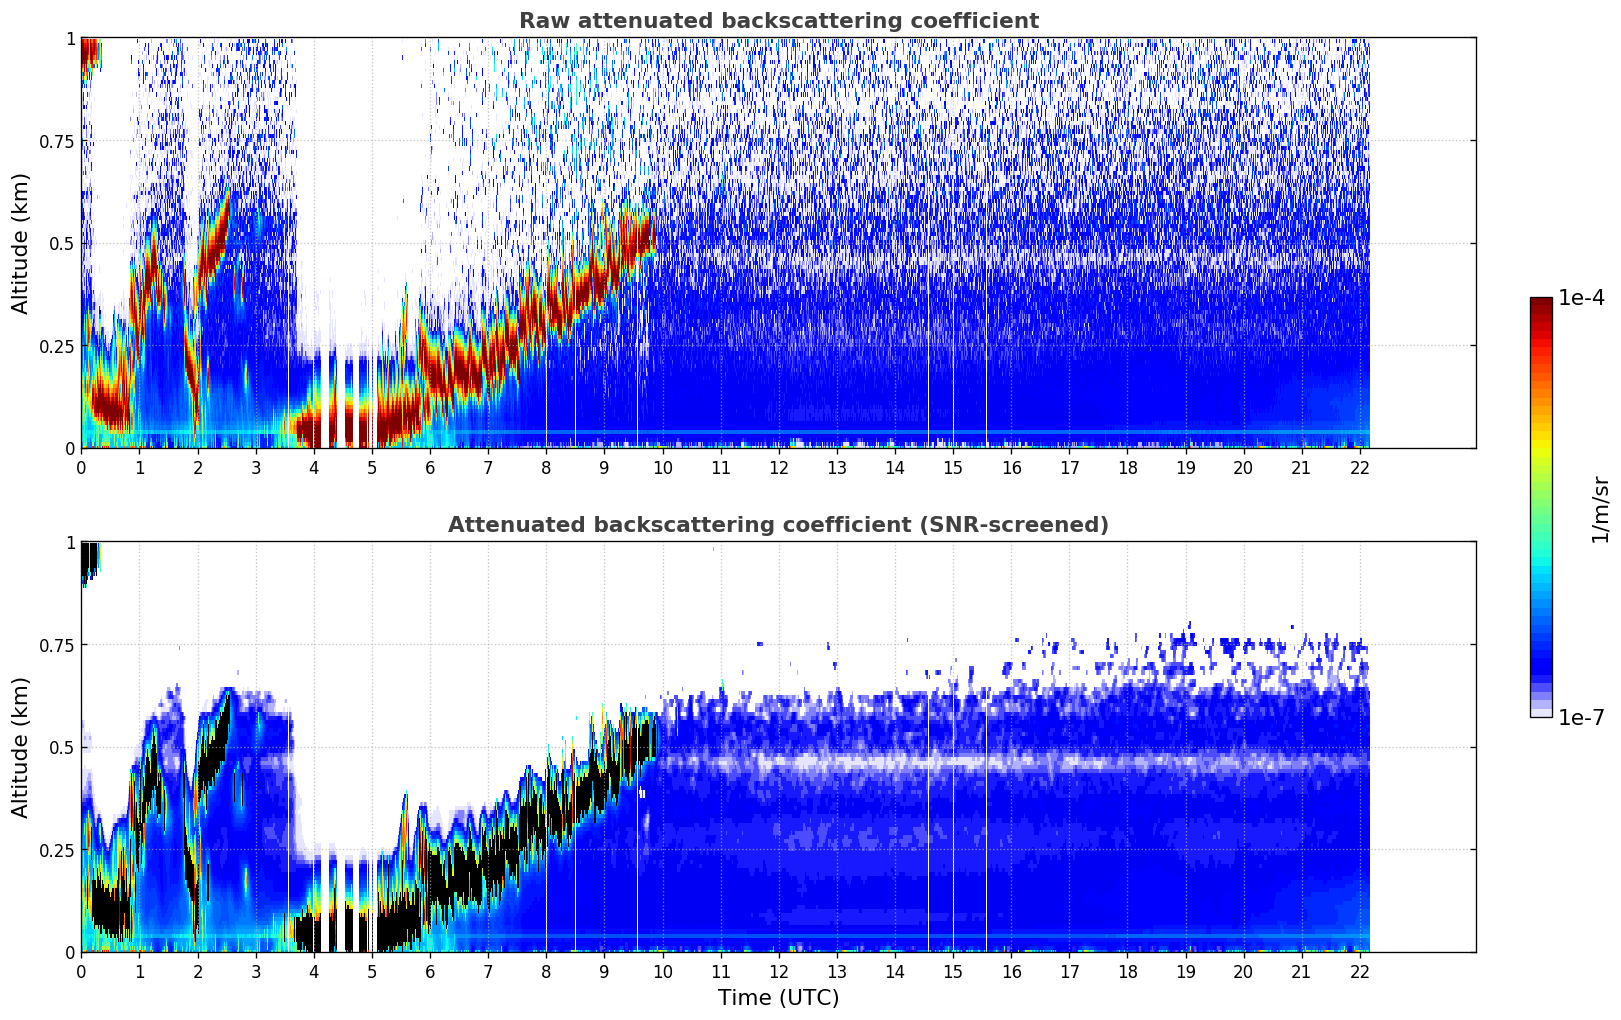1621x1020 pixels.
Task: Select the "1e-7" colorbar minimum label
Action: pos(1581,717)
